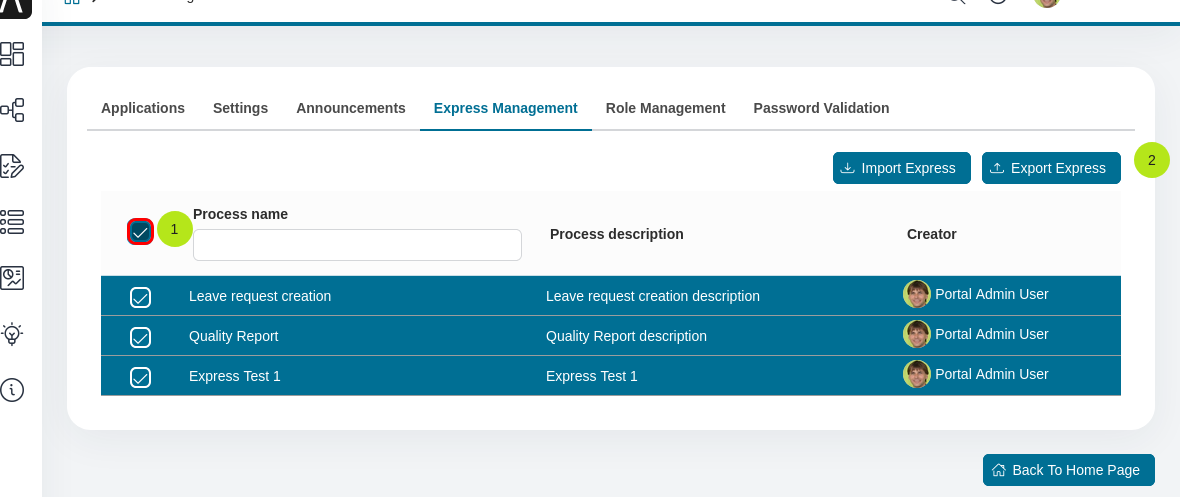Uncheck the Express Test 1 row checkbox
The width and height of the screenshot is (1180, 497).
tap(141, 377)
